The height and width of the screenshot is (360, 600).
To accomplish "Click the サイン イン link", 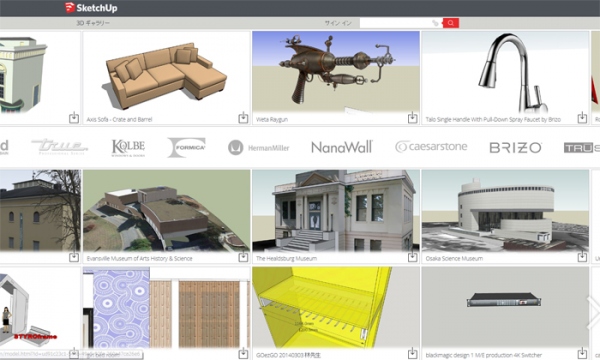I will 338,23.
